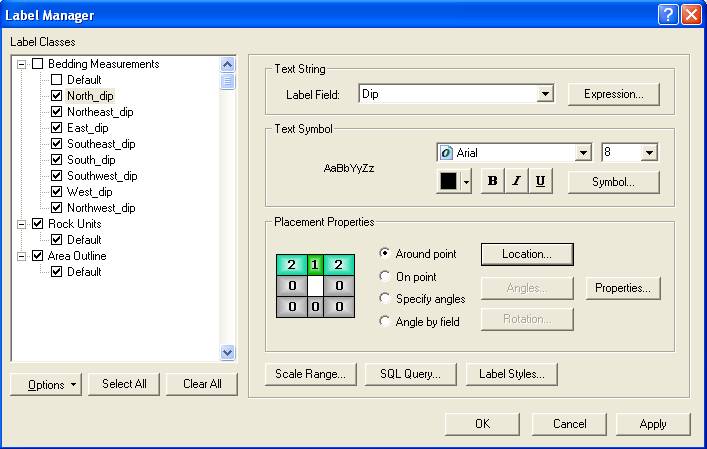Select the On point radio option

click(x=386, y=277)
